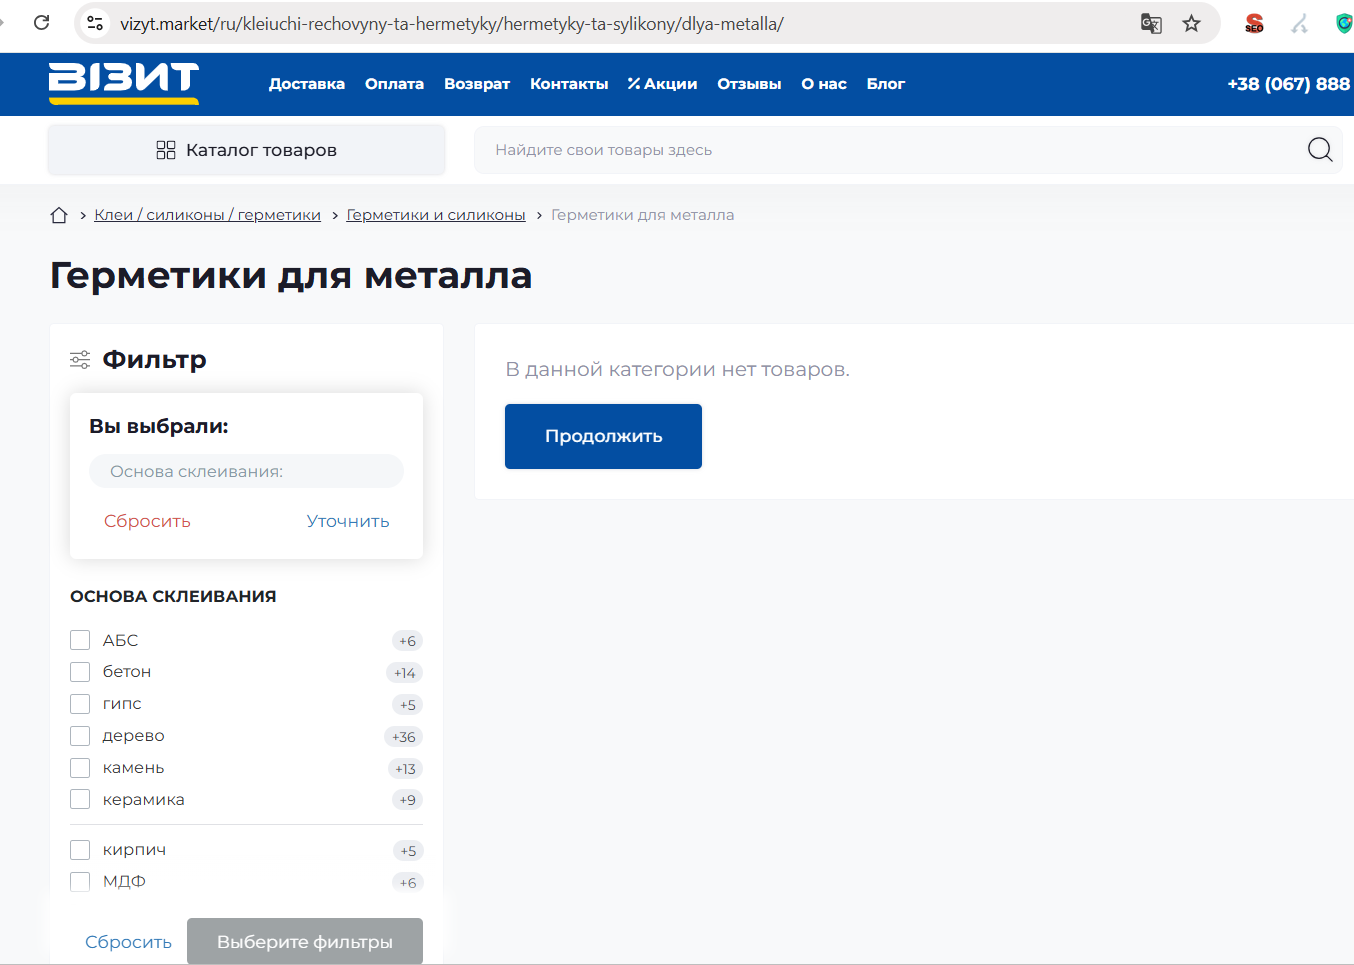The height and width of the screenshot is (965, 1354).
Task: Open the Акции promotions page
Action: (x=662, y=84)
